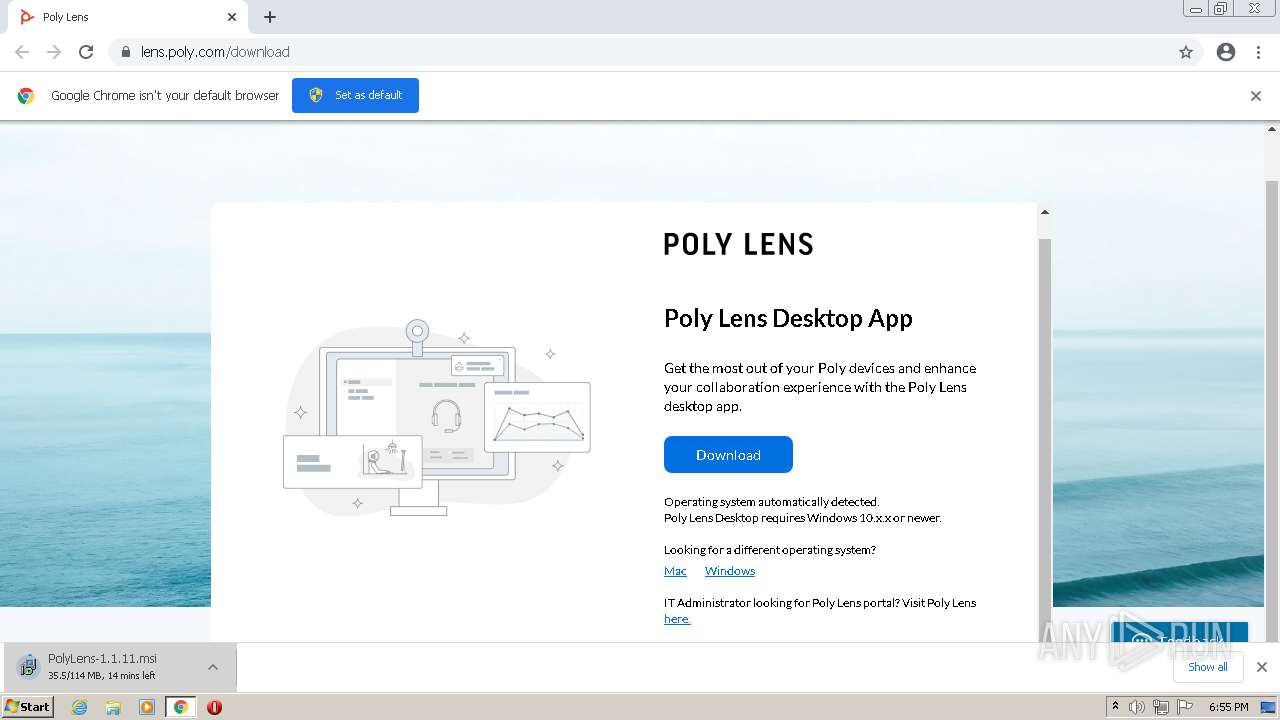The width and height of the screenshot is (1280, 720).
Task: Click Action Center flag icon
Action: (x=1184, y=707)
